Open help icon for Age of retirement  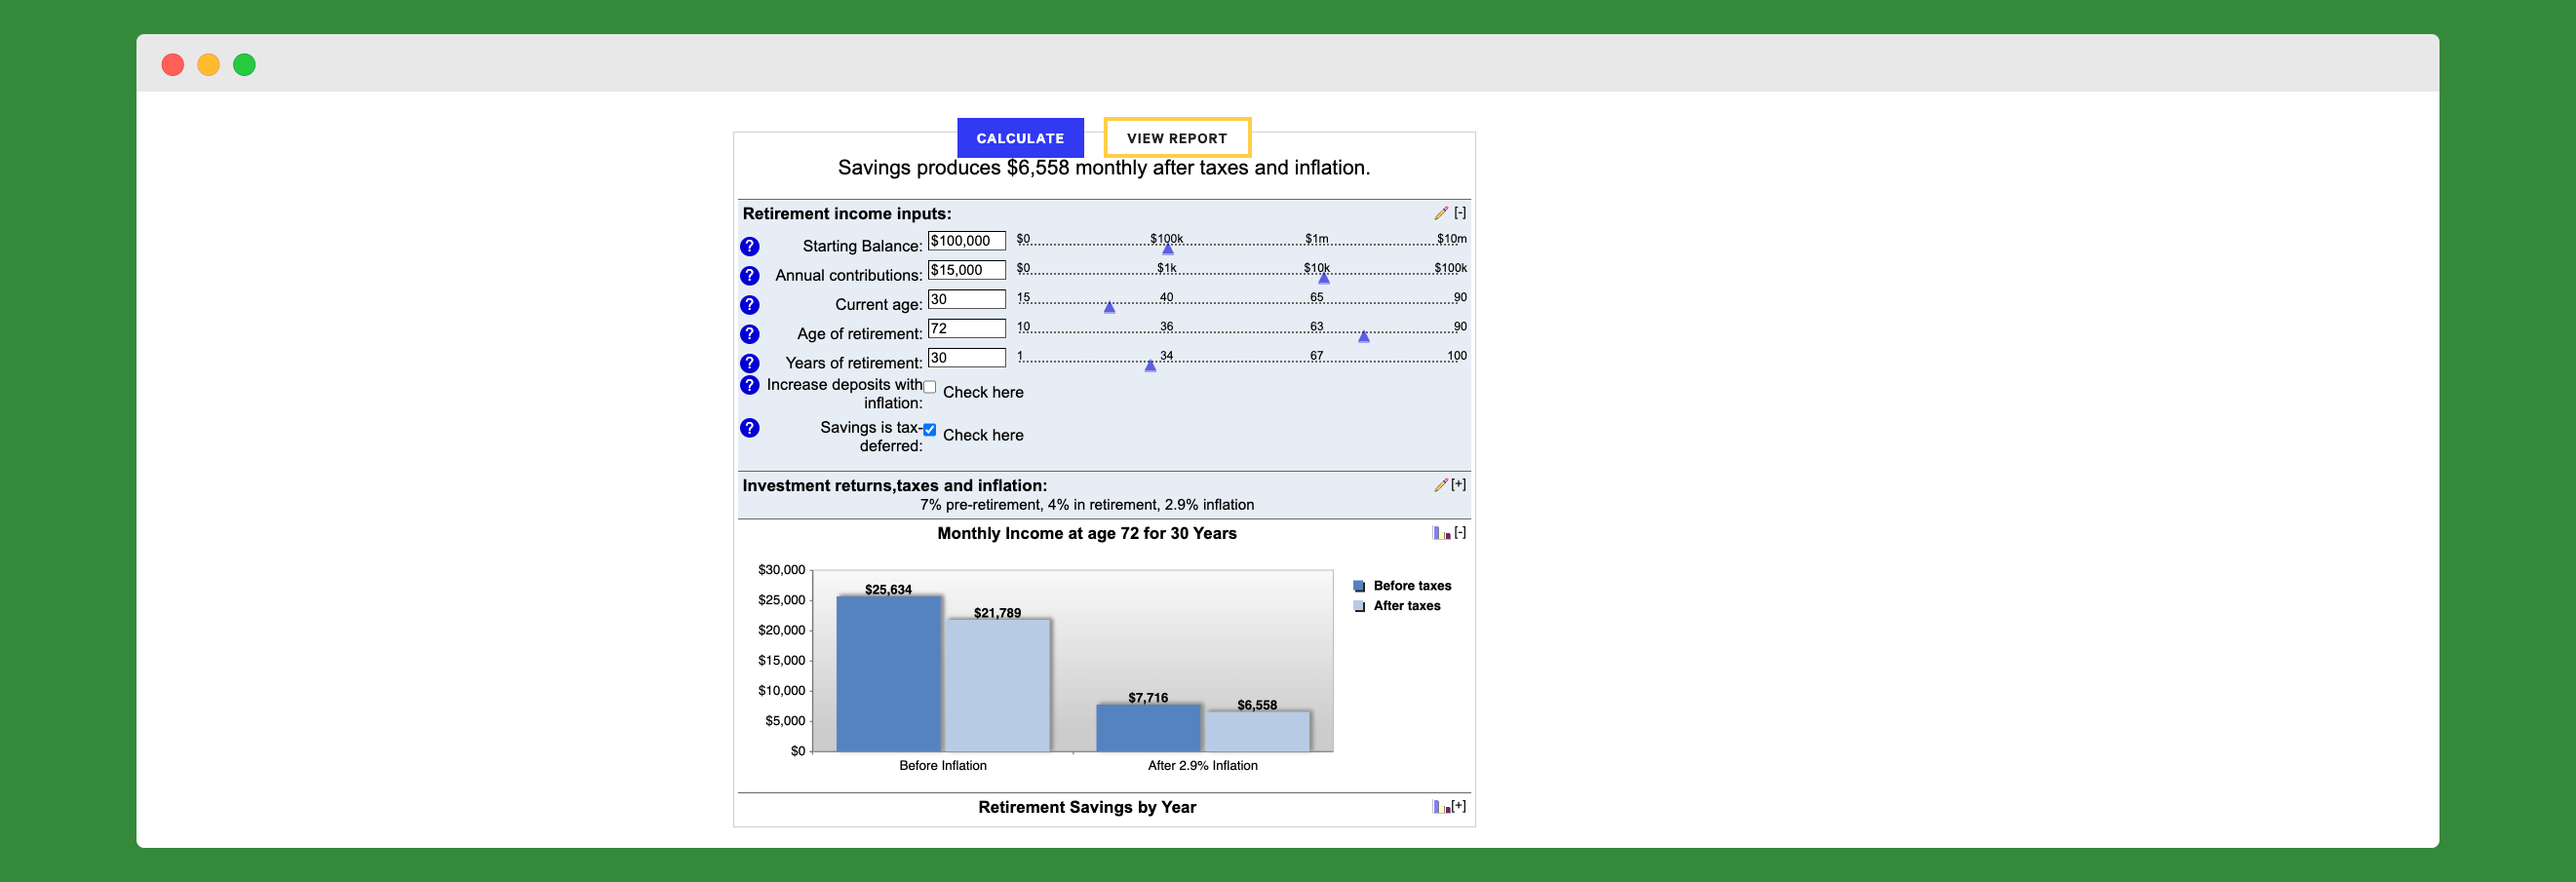point(749,334)
